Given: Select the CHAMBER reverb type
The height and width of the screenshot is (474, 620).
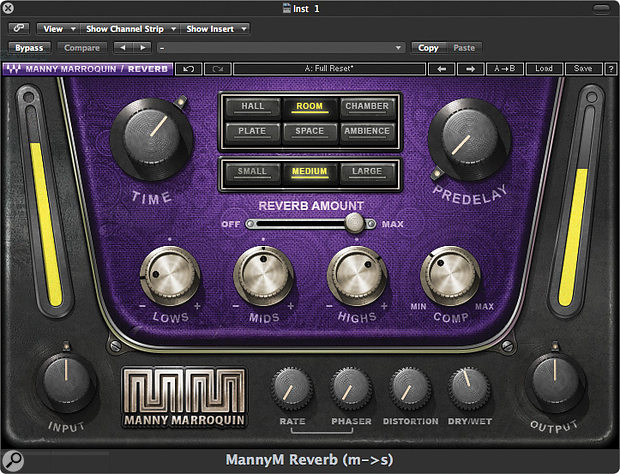Looking at the screenshot, I should [x=367, y=107].
